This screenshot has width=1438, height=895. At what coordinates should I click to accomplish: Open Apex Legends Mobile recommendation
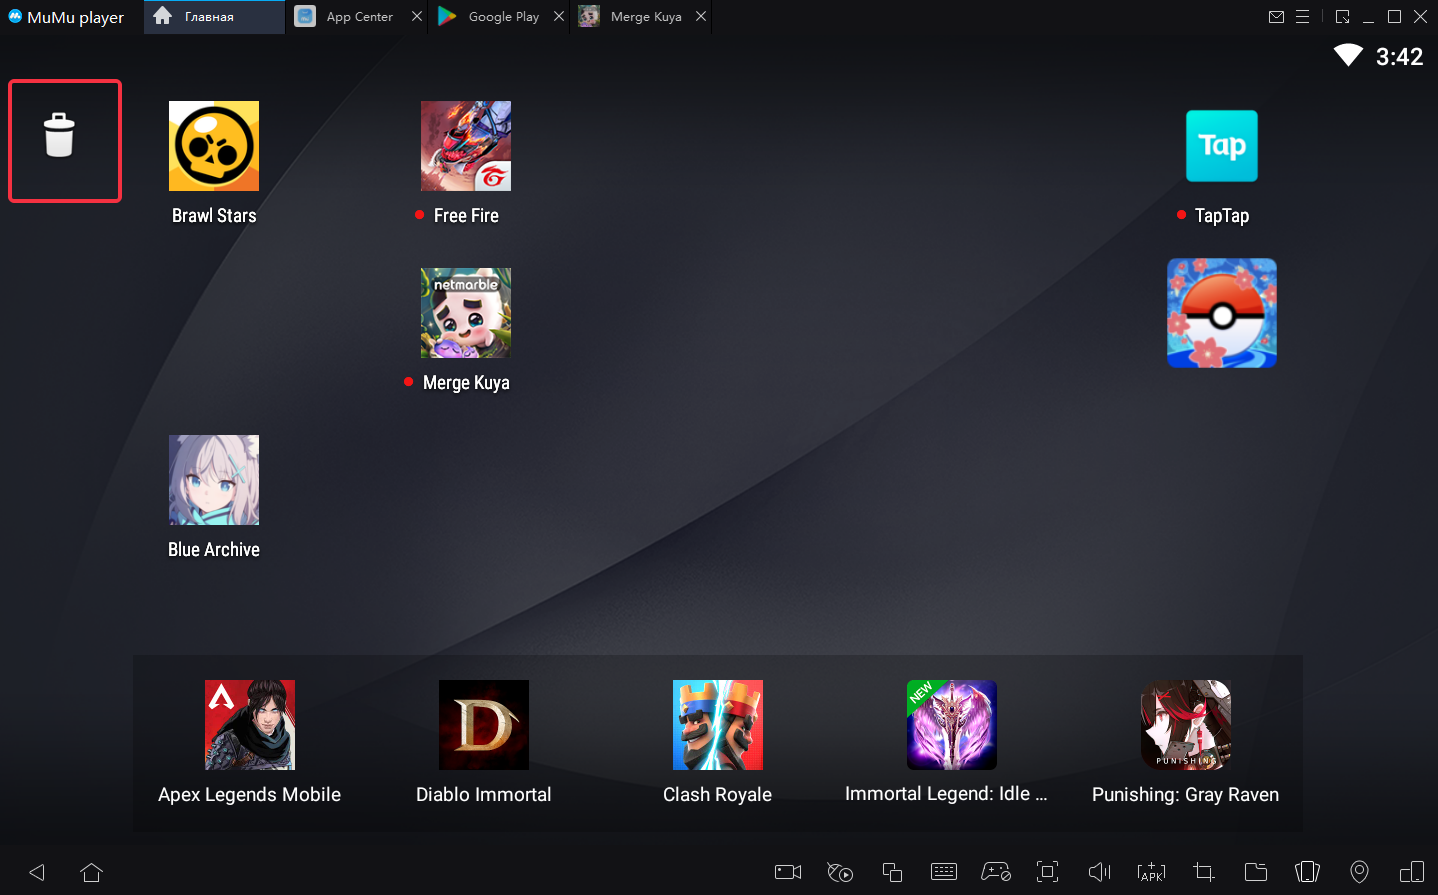coord(250,725)
